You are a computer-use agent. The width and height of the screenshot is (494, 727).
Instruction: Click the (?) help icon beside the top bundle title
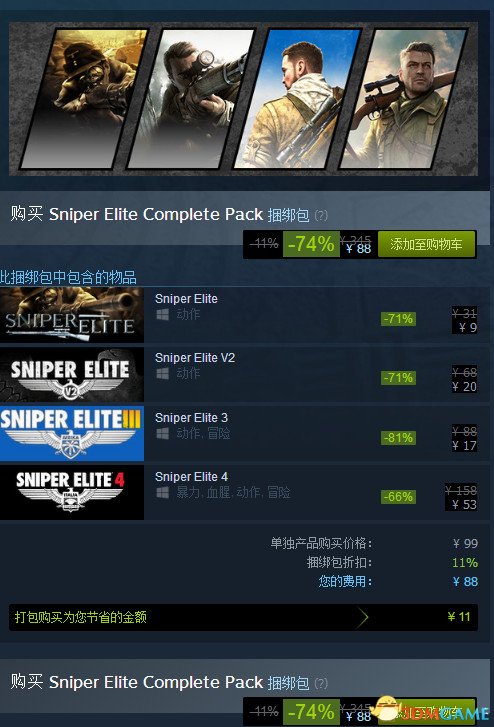click(321, 216)
